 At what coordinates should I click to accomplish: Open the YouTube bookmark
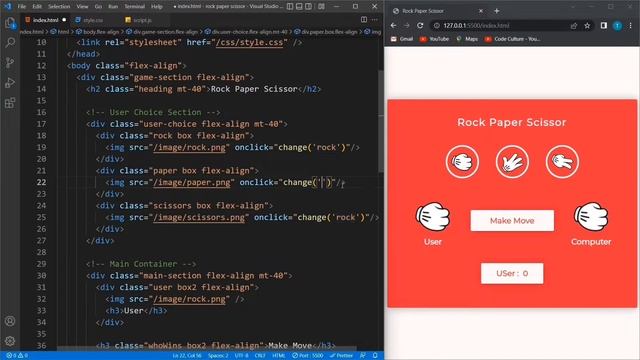pyautogui.click(x=434, y=39)
